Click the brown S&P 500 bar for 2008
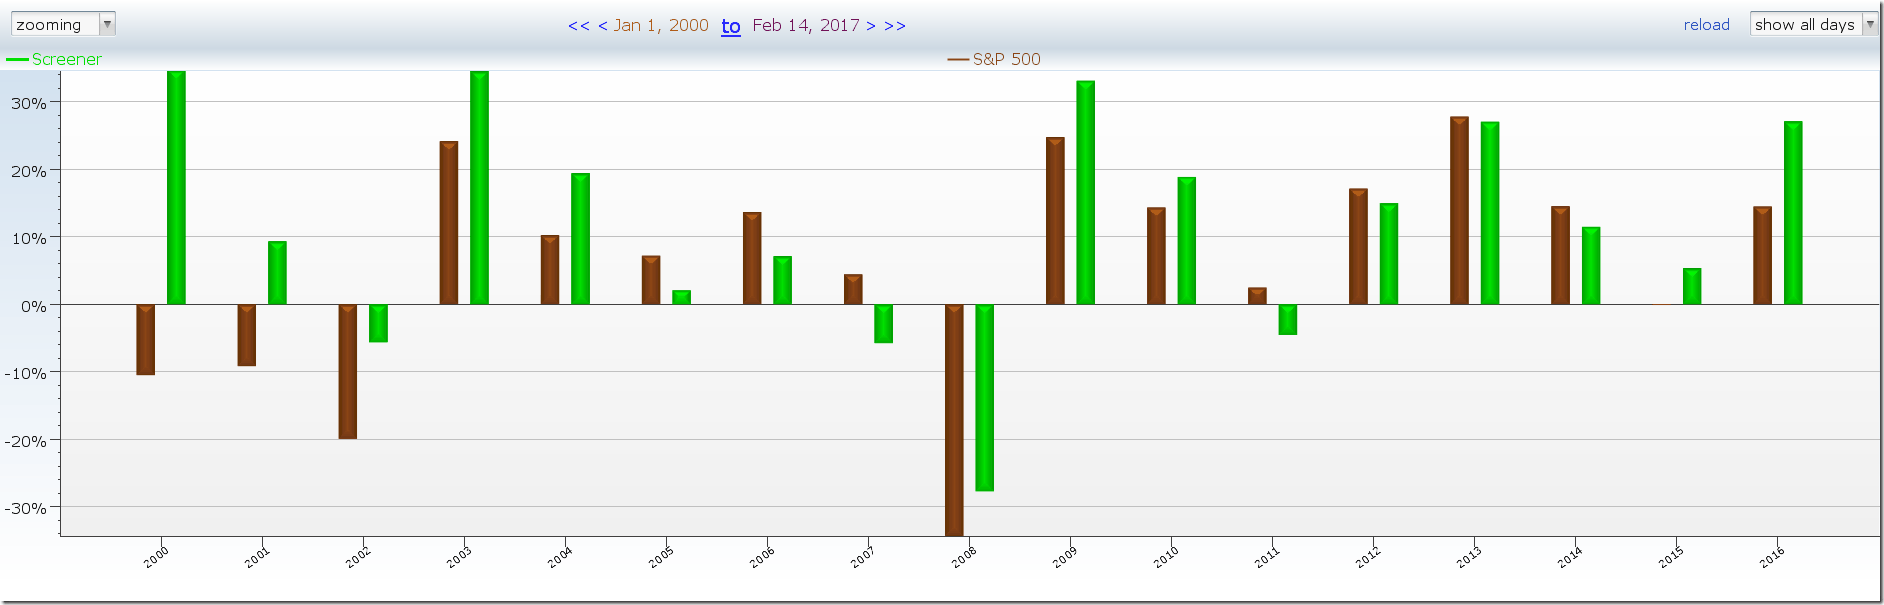The image size is (1884, 605). (x=955, y=420)
